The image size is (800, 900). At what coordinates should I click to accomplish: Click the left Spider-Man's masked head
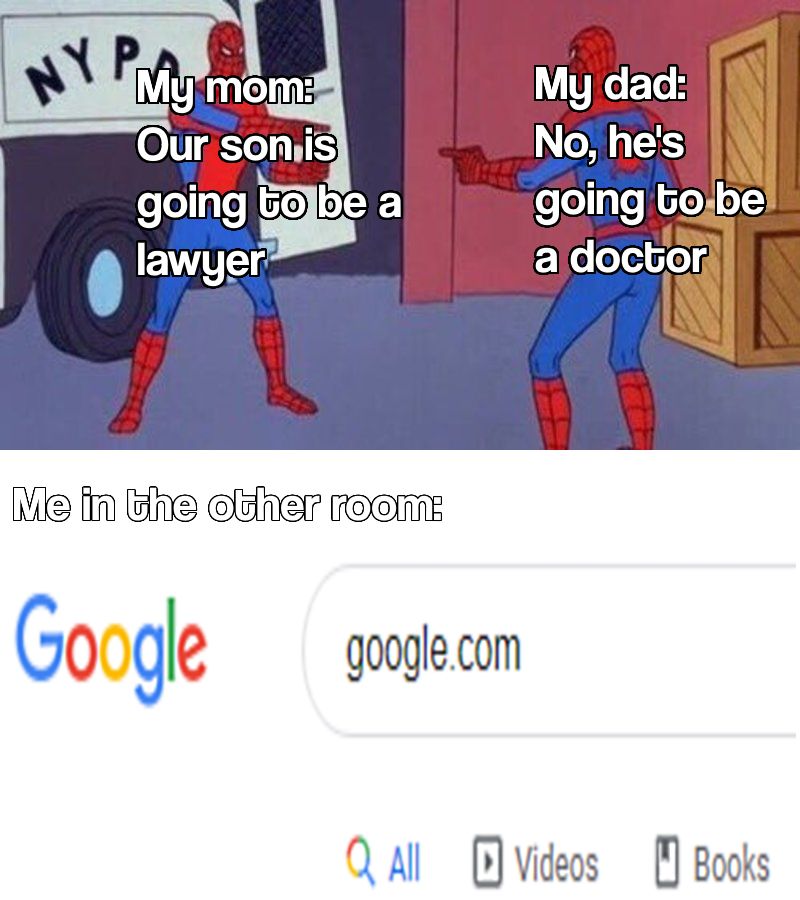tap(226, 46)
